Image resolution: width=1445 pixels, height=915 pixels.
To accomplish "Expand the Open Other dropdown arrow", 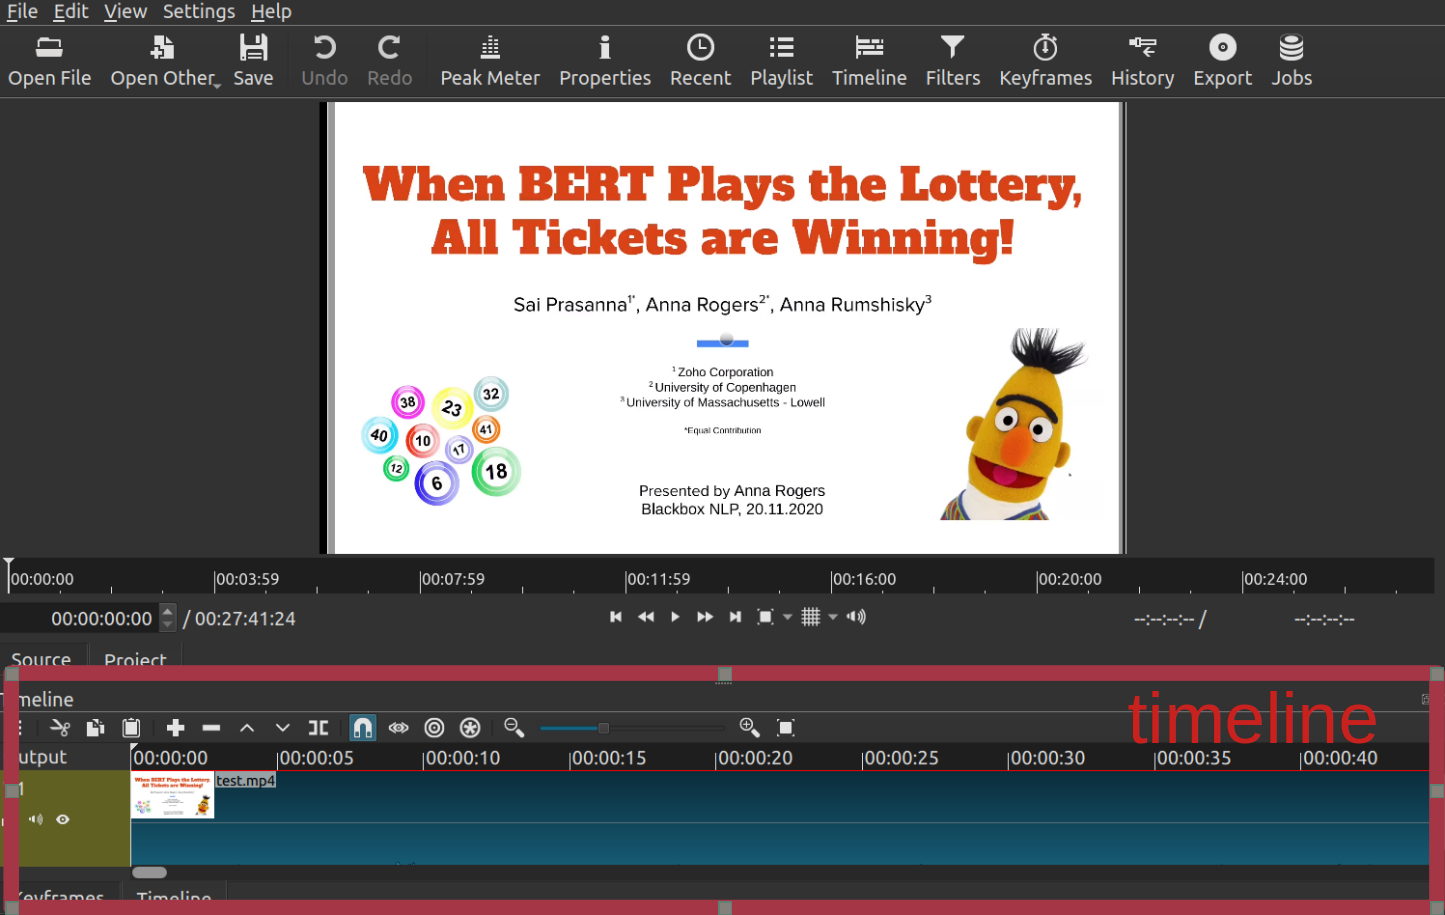I will click(217, 86).
